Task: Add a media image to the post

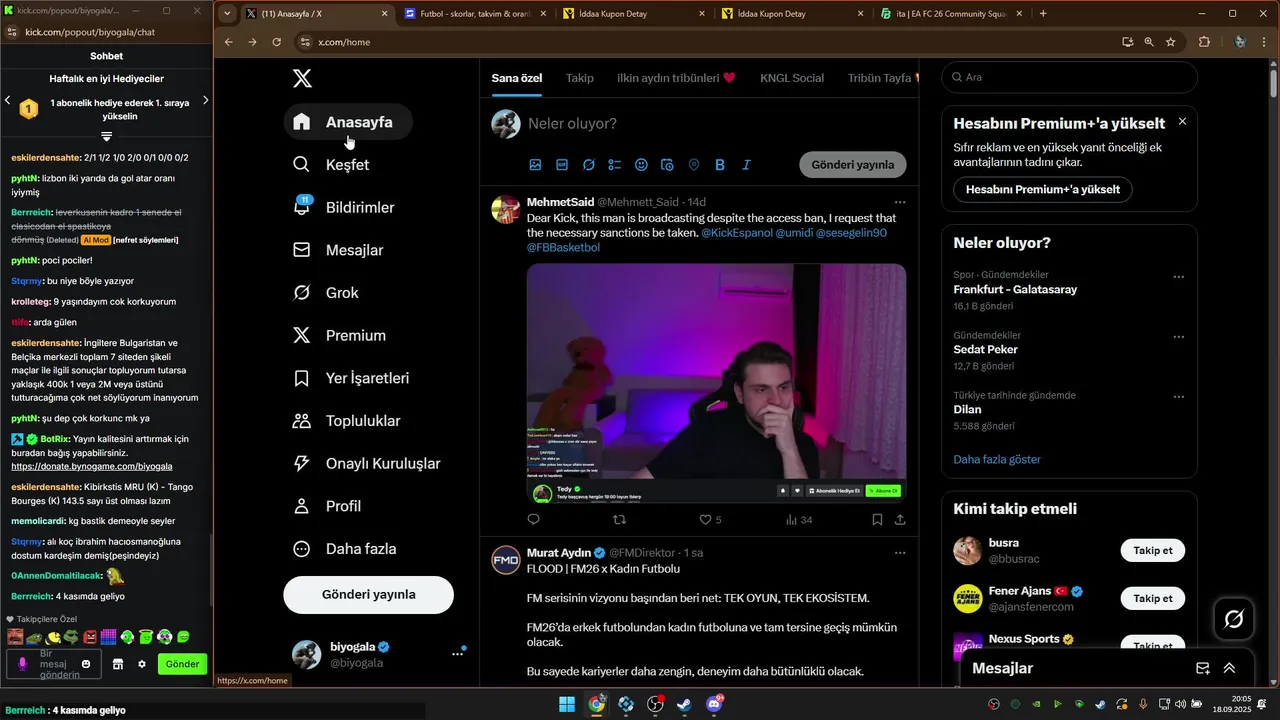Action: pos(535,165)
